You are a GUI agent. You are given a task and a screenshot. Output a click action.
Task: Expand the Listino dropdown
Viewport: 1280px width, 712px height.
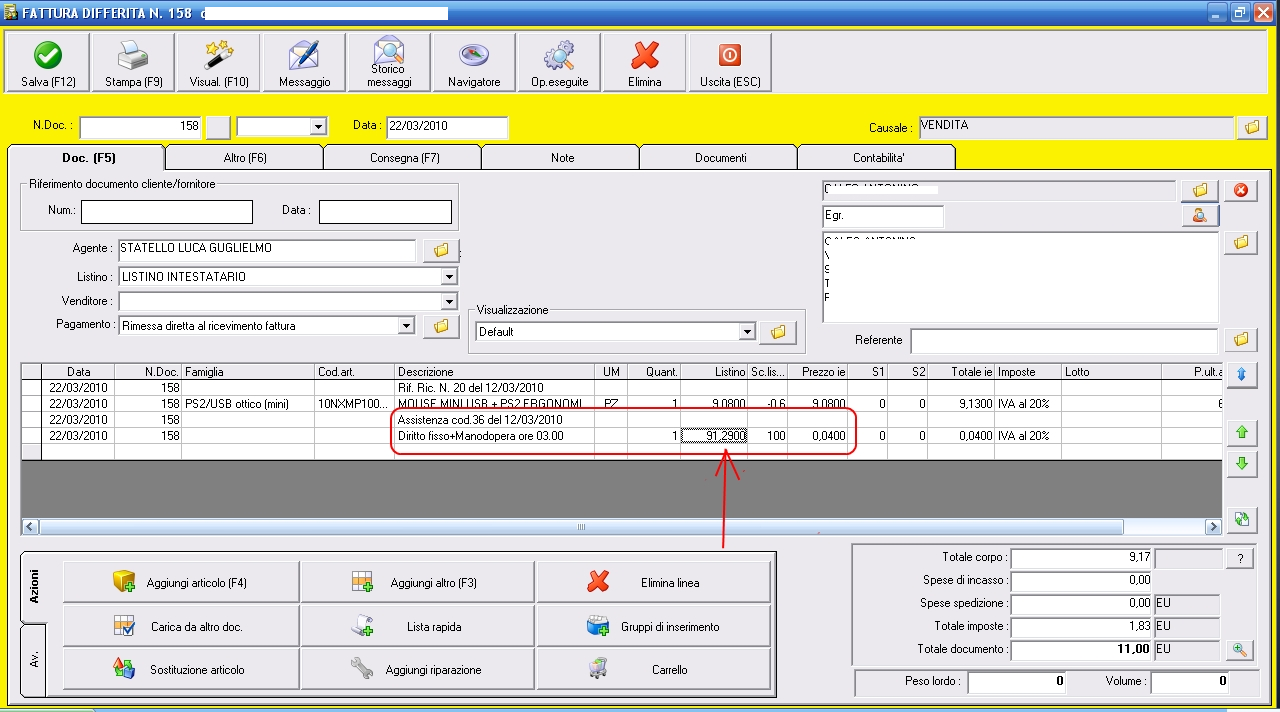449,277
